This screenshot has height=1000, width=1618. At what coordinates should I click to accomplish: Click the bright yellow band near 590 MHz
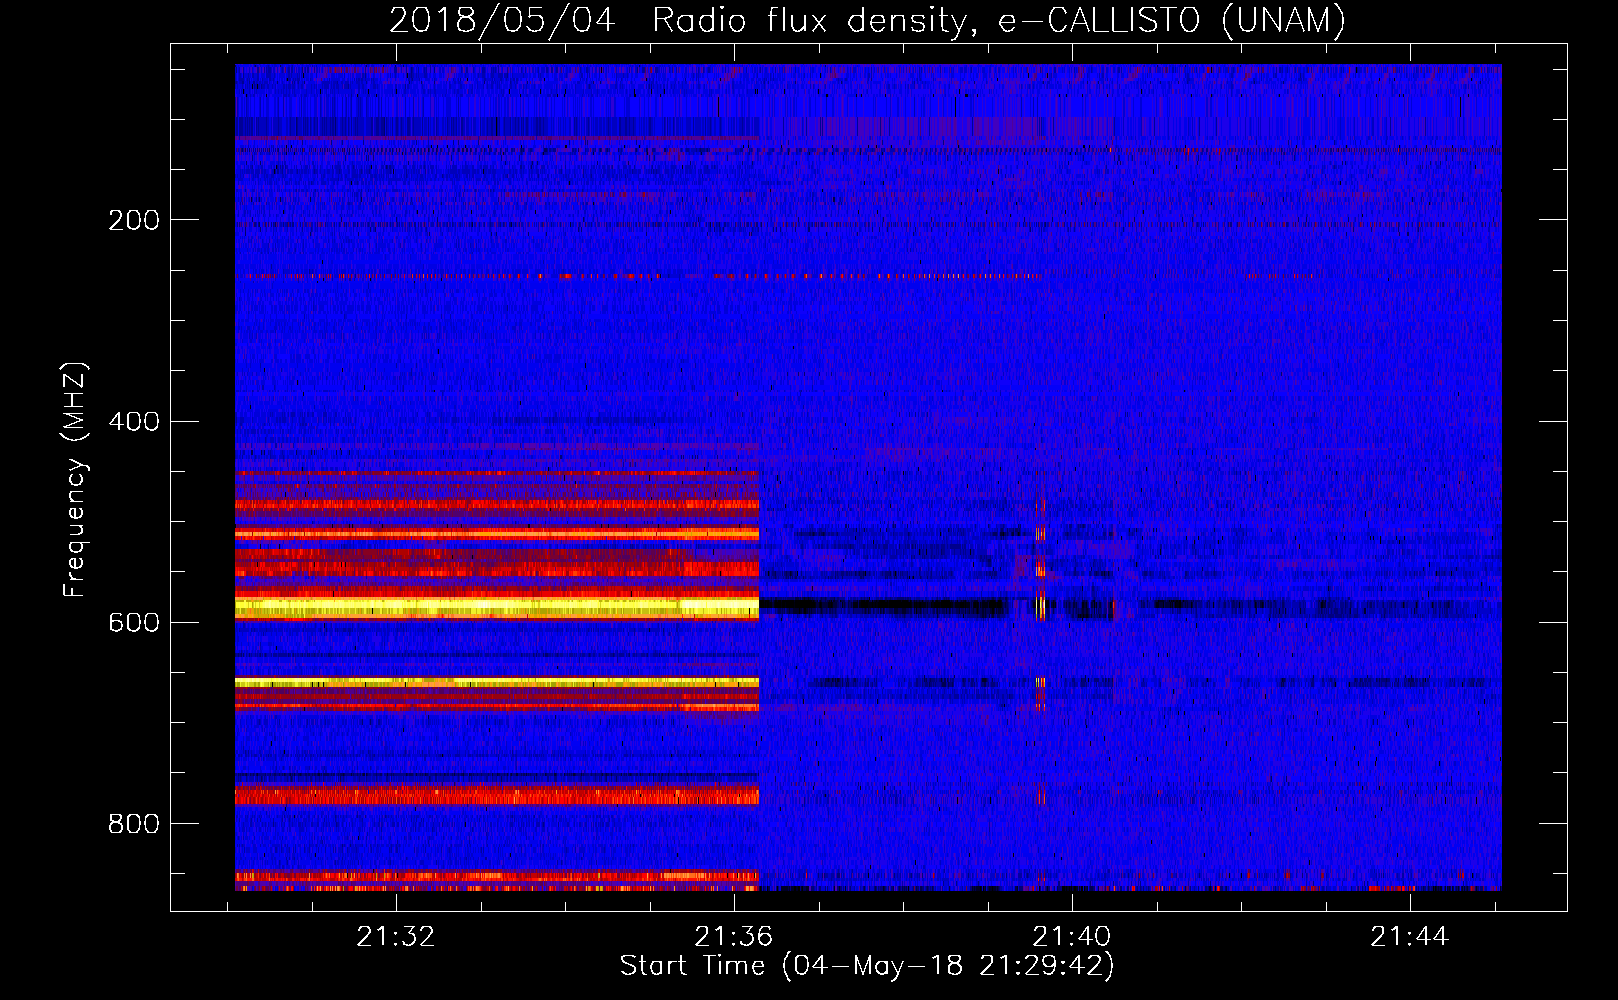[x=497, y=607]
